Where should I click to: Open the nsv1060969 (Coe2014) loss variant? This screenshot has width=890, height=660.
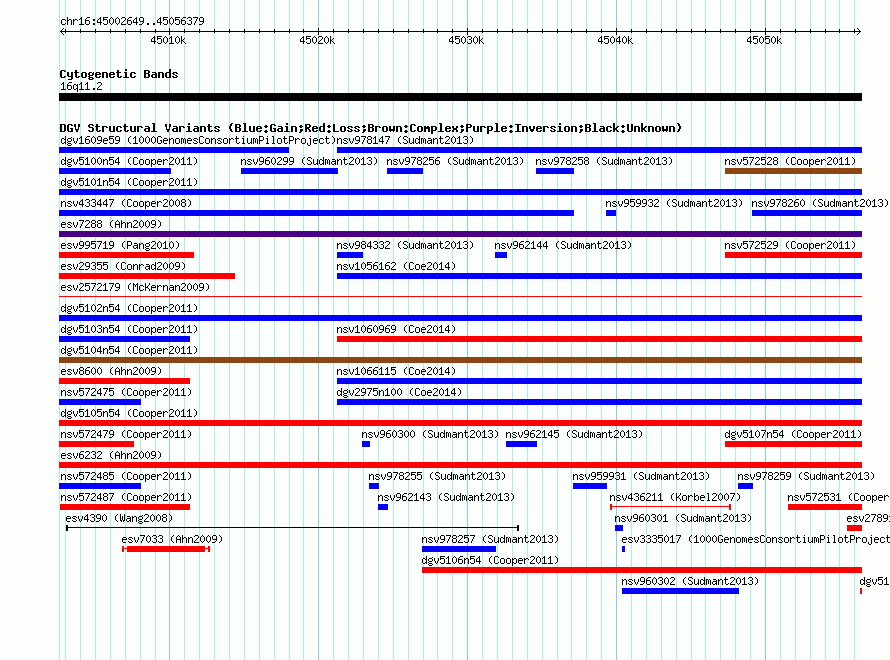coord(599,339)
